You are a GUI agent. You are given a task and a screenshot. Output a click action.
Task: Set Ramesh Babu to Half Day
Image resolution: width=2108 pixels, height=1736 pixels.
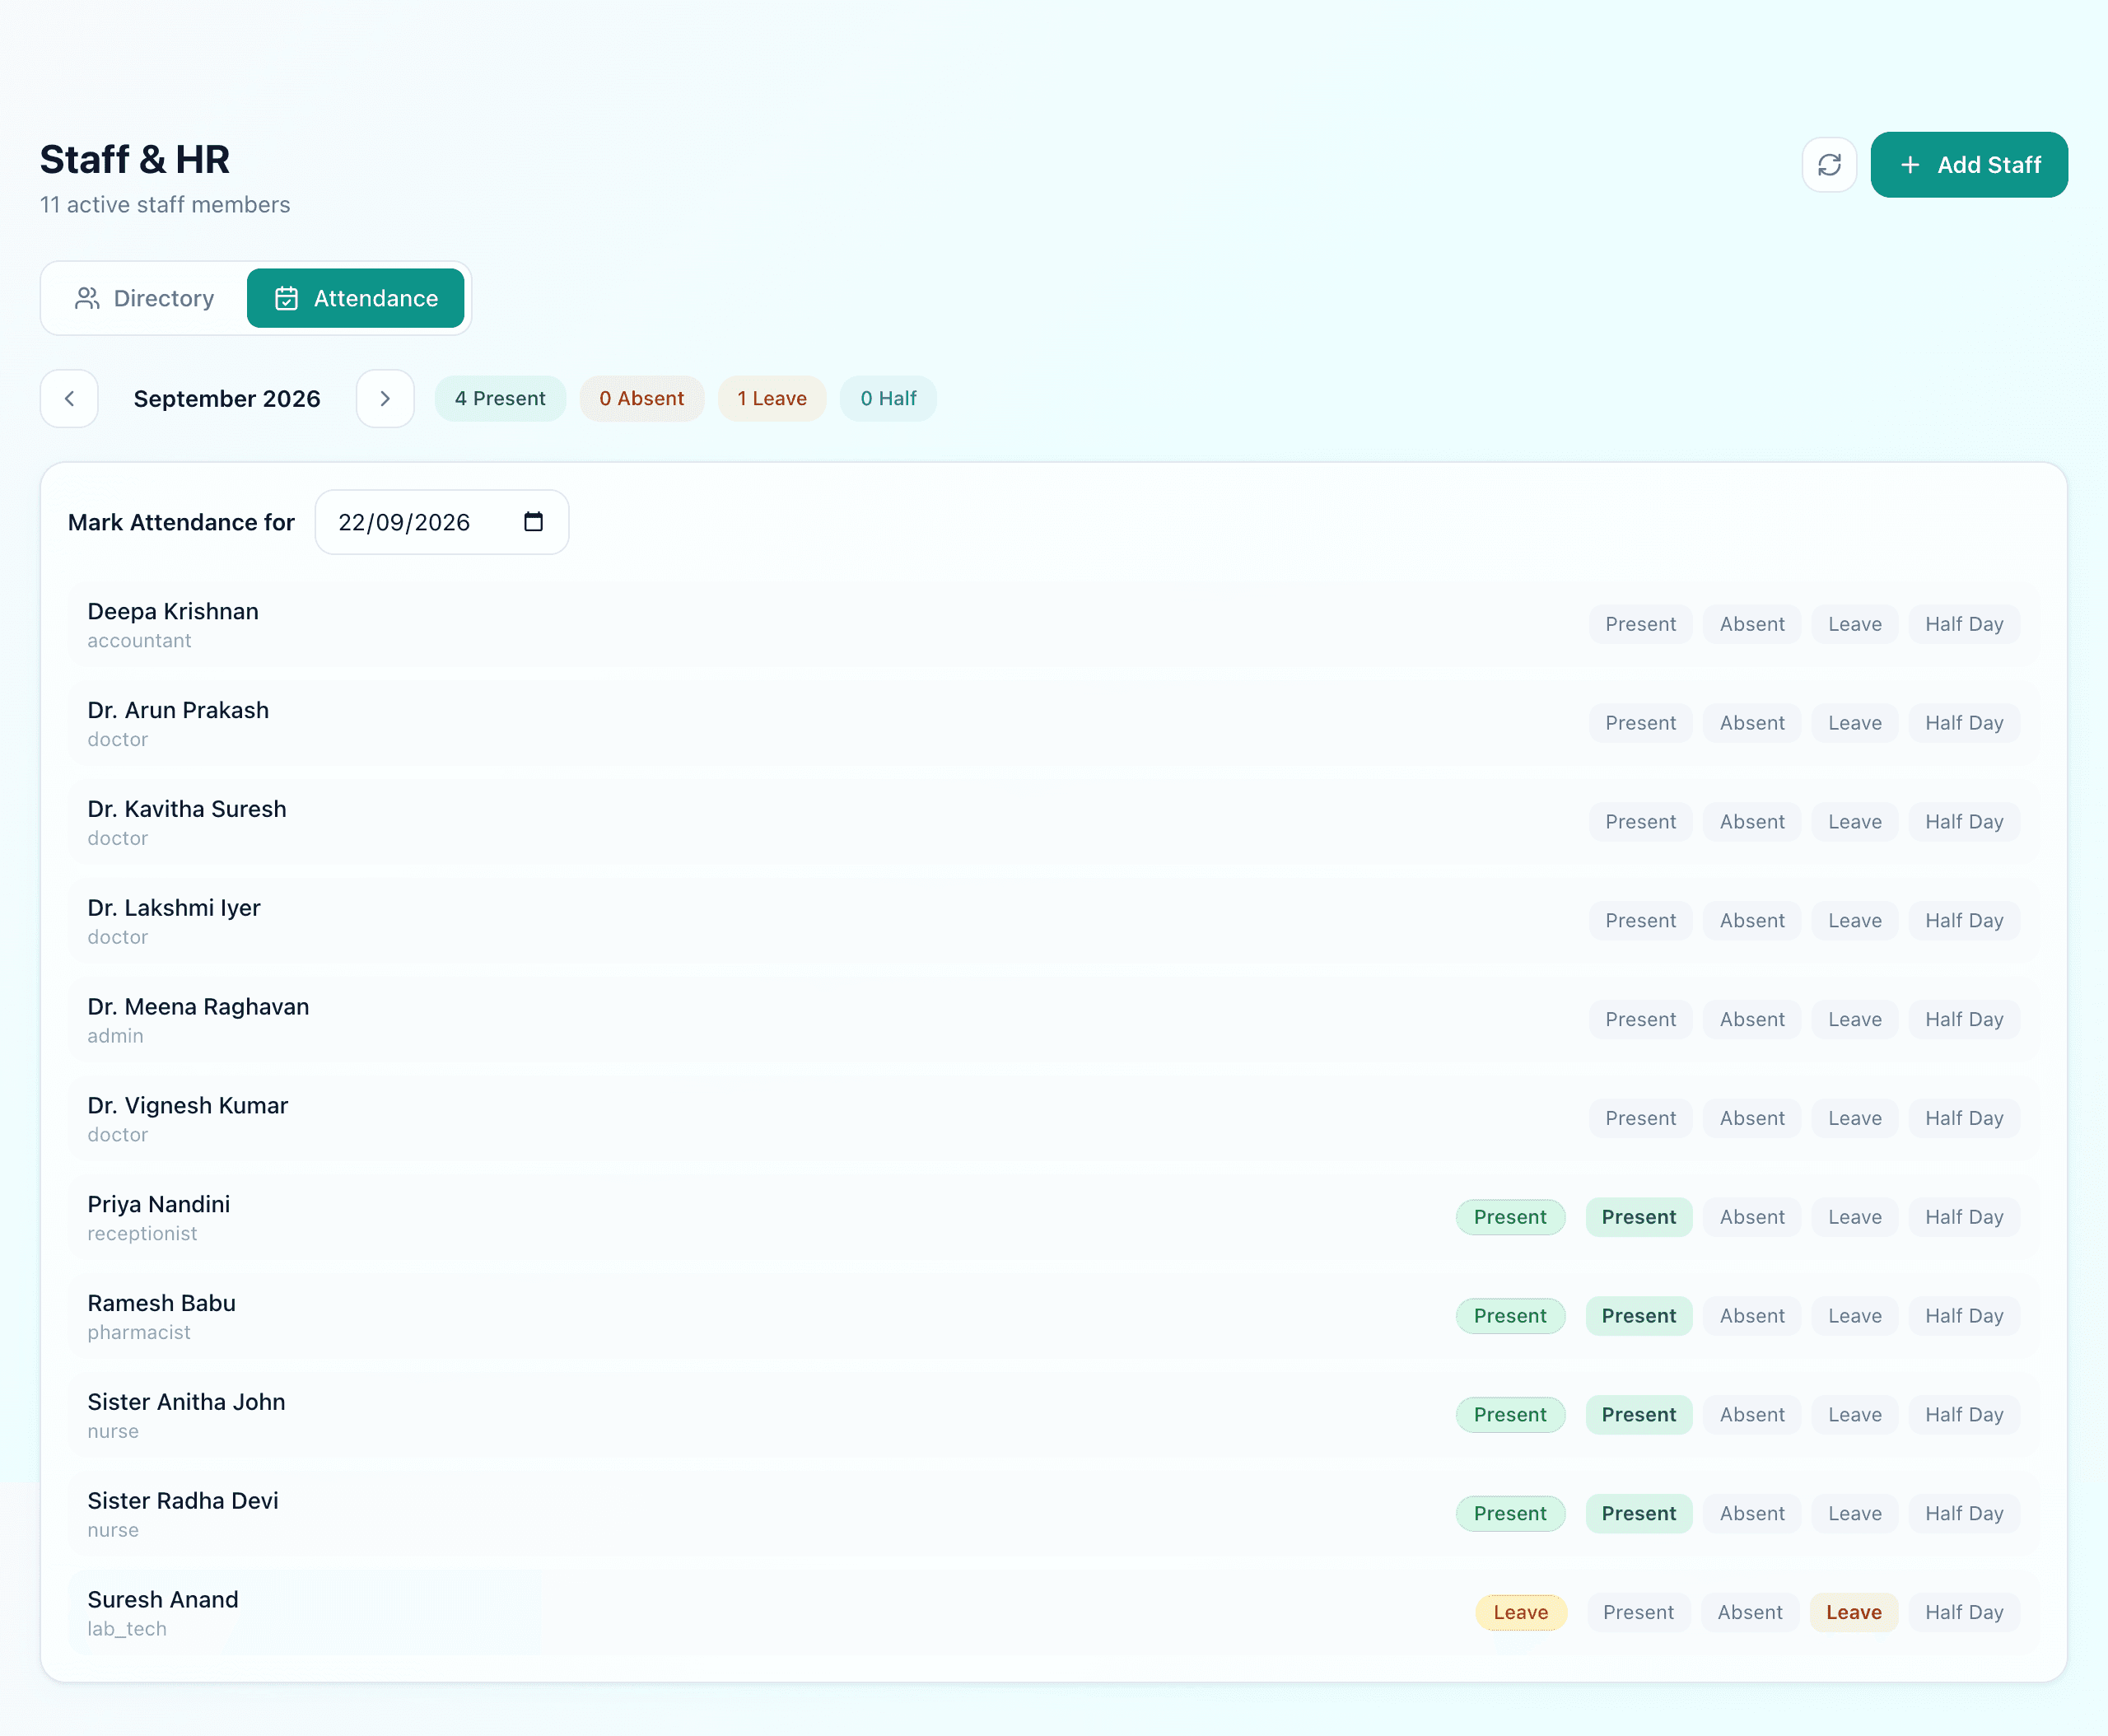click(1964, 1316)
